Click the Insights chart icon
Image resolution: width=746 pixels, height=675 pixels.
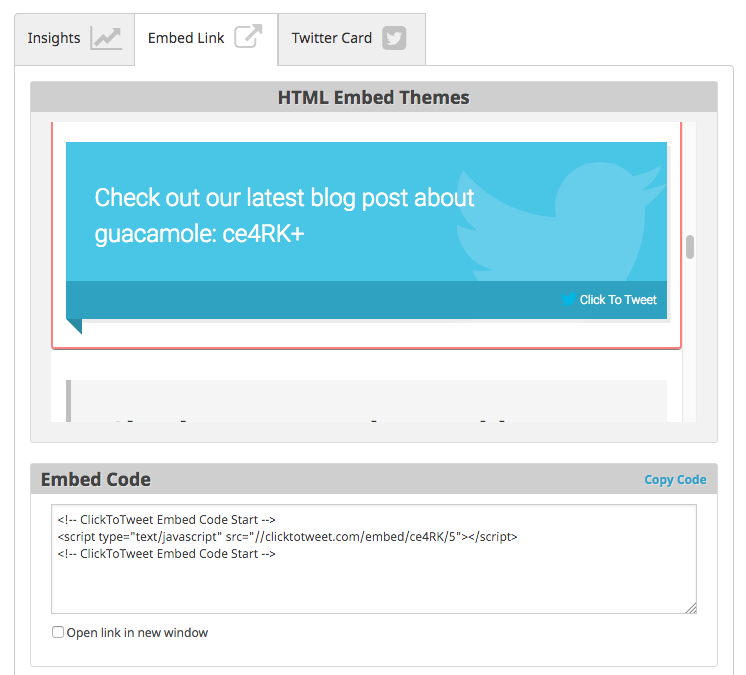point(106,39)
